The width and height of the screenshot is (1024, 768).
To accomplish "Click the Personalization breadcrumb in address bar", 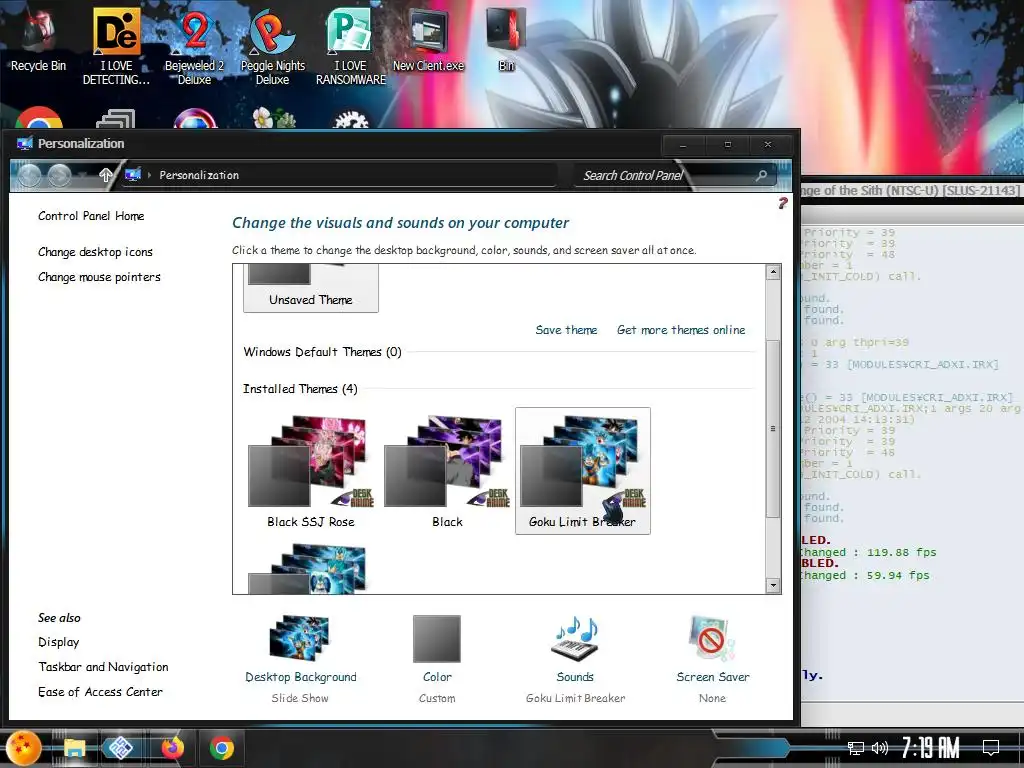I will [x=199, y=175].
